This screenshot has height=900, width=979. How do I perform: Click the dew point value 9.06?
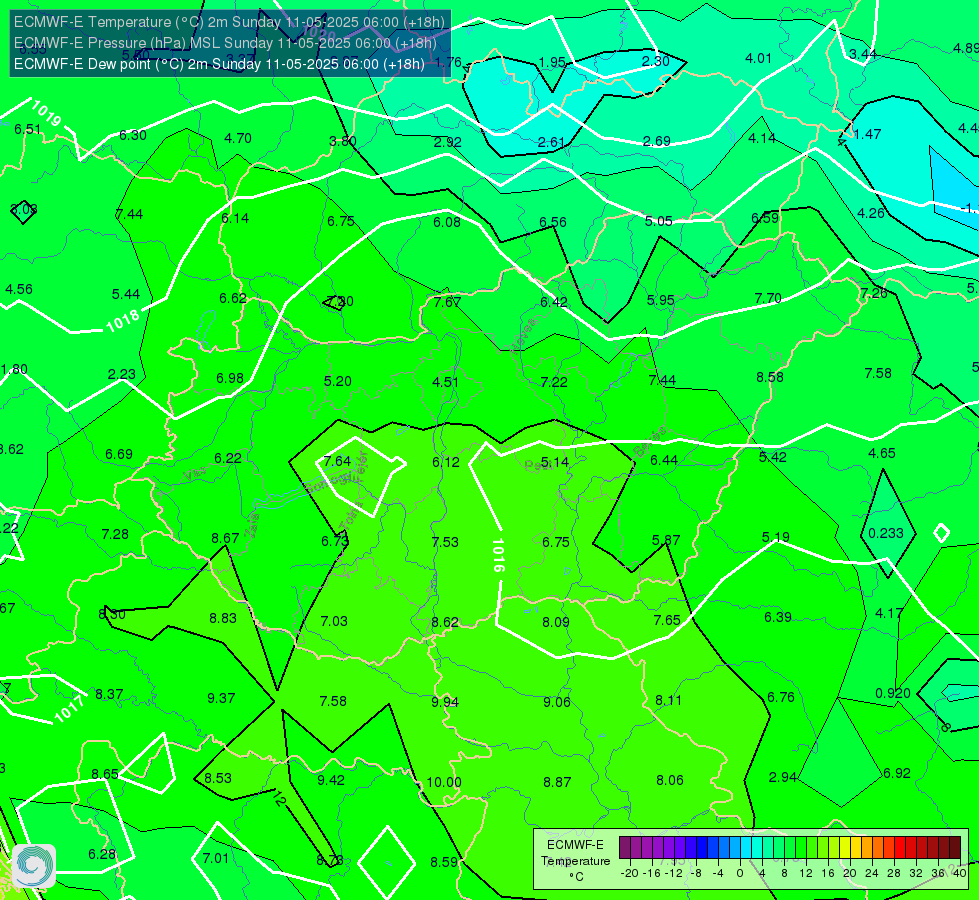556,702
